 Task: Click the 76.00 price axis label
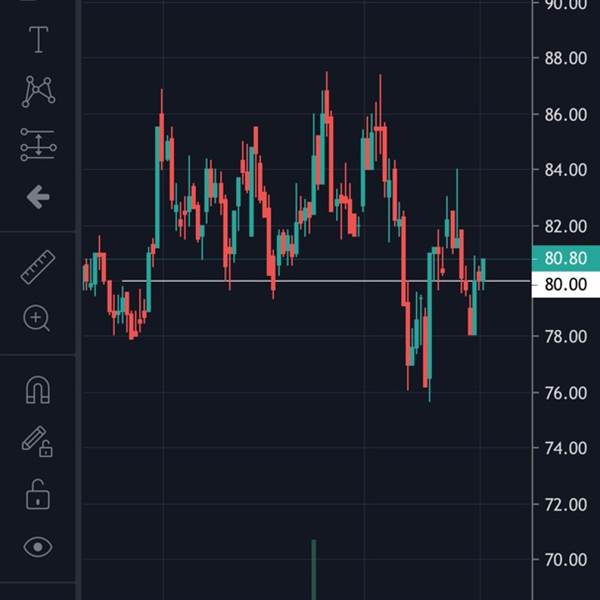pyautogui.click(x=566, y=393)
